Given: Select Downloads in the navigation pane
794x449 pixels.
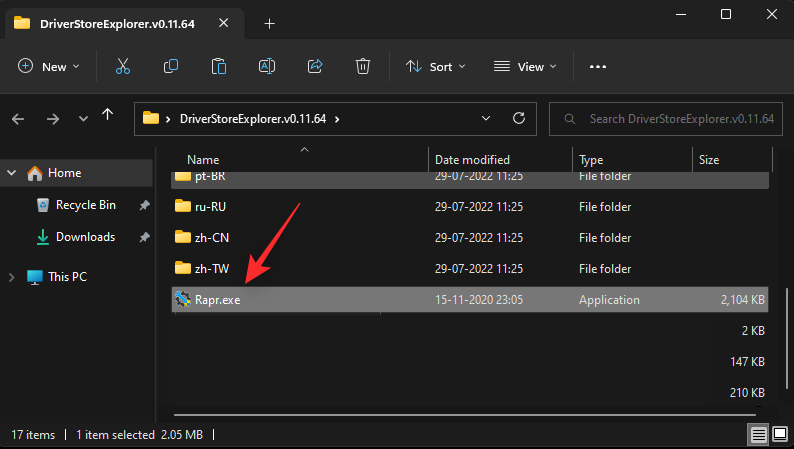Looking at the screenshot, I should (x=84, y=237).
